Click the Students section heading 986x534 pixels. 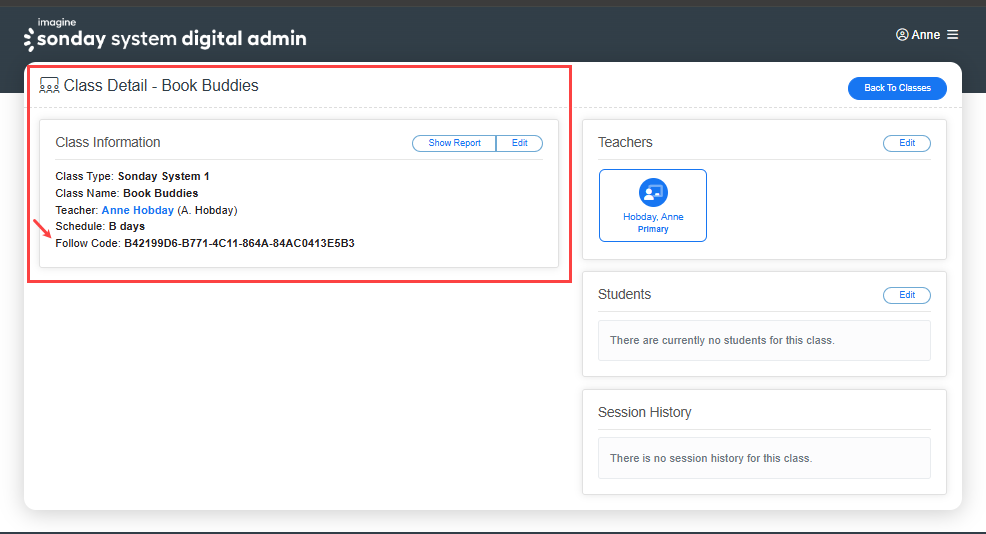[x=624, y=294]
